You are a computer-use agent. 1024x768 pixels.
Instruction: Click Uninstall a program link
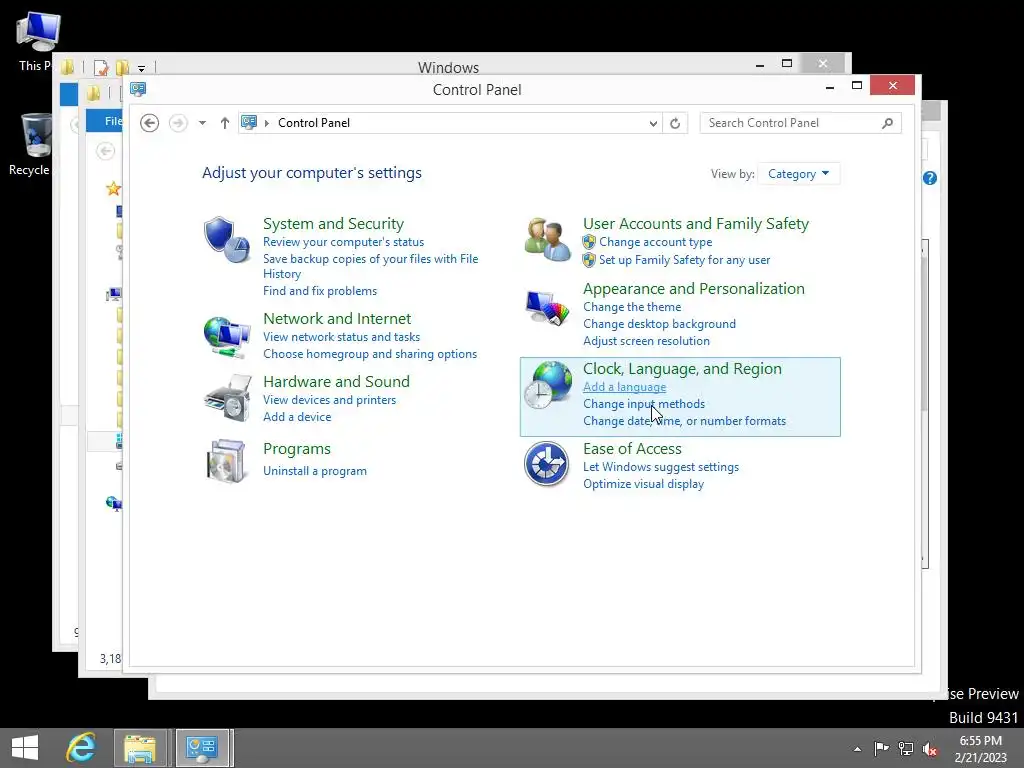[x=315, y=471]
